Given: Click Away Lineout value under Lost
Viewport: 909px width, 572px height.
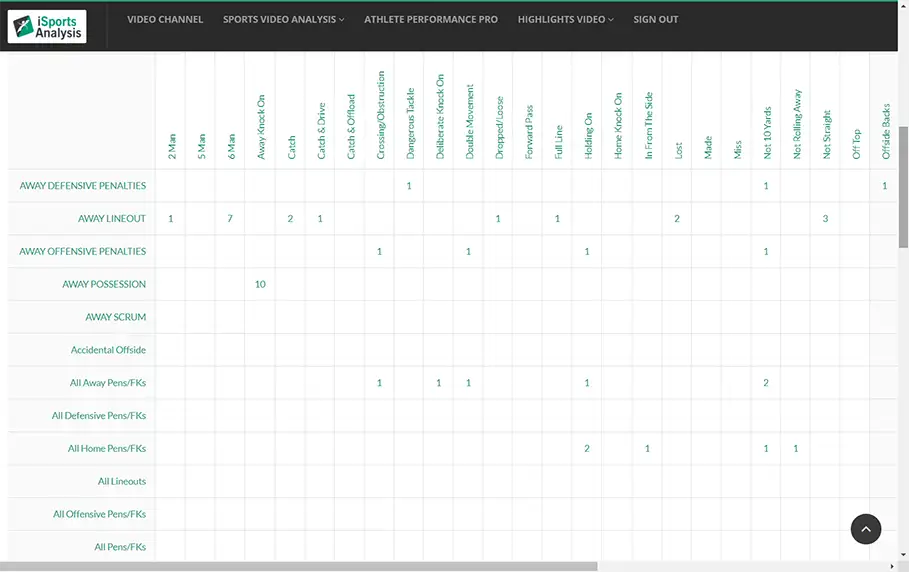Looking at the screenshot, I should [x=677, y=218].
